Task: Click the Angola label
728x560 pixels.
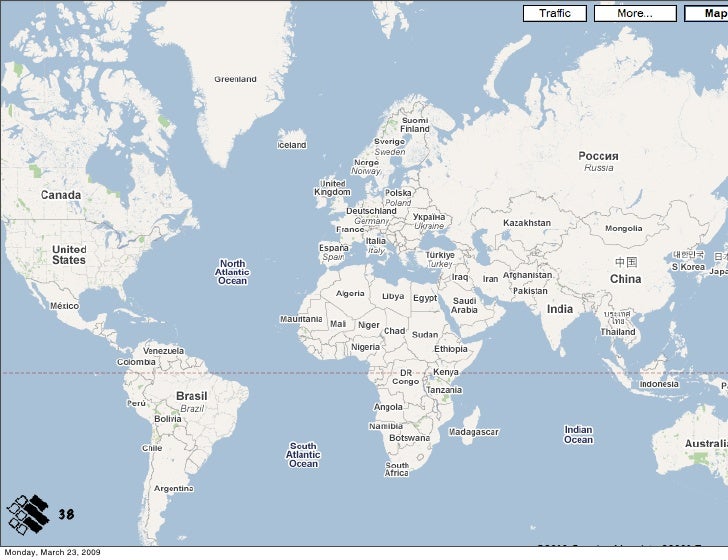Action: pos(388,407)
